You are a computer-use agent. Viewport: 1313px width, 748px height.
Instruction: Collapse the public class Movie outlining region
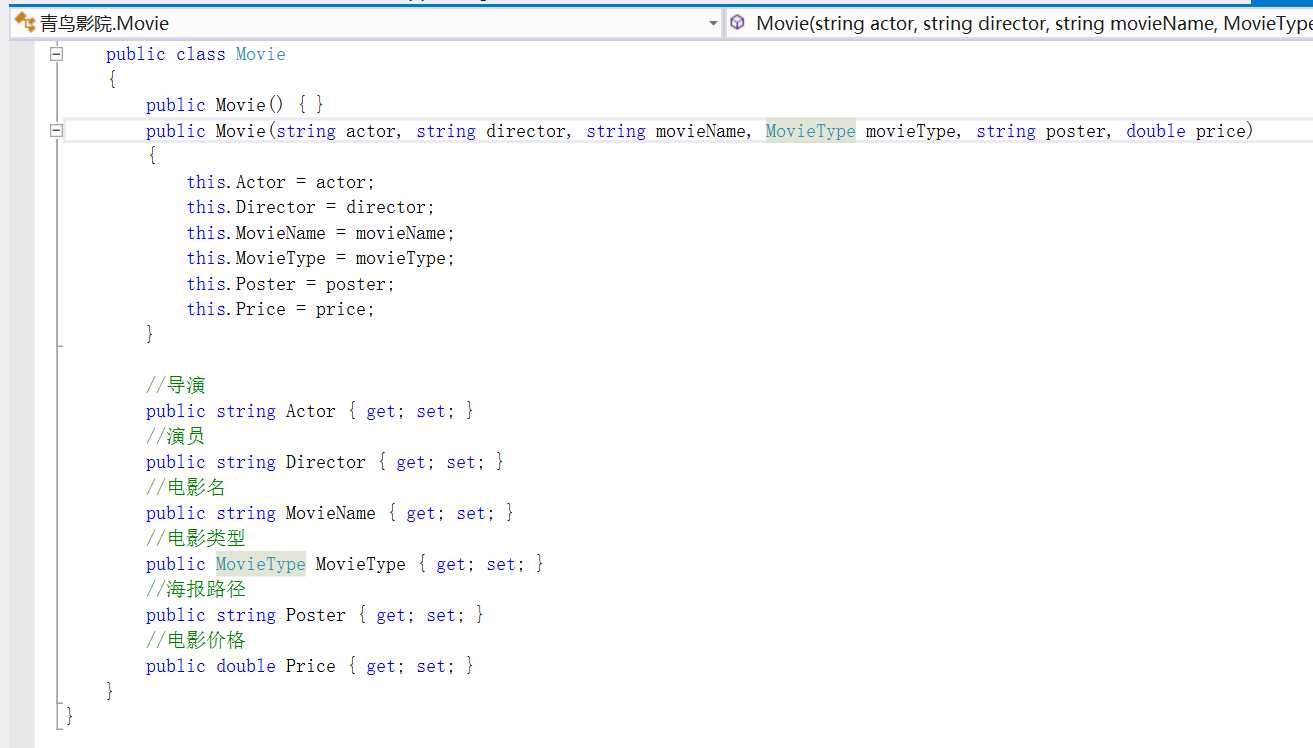[57, 54]
